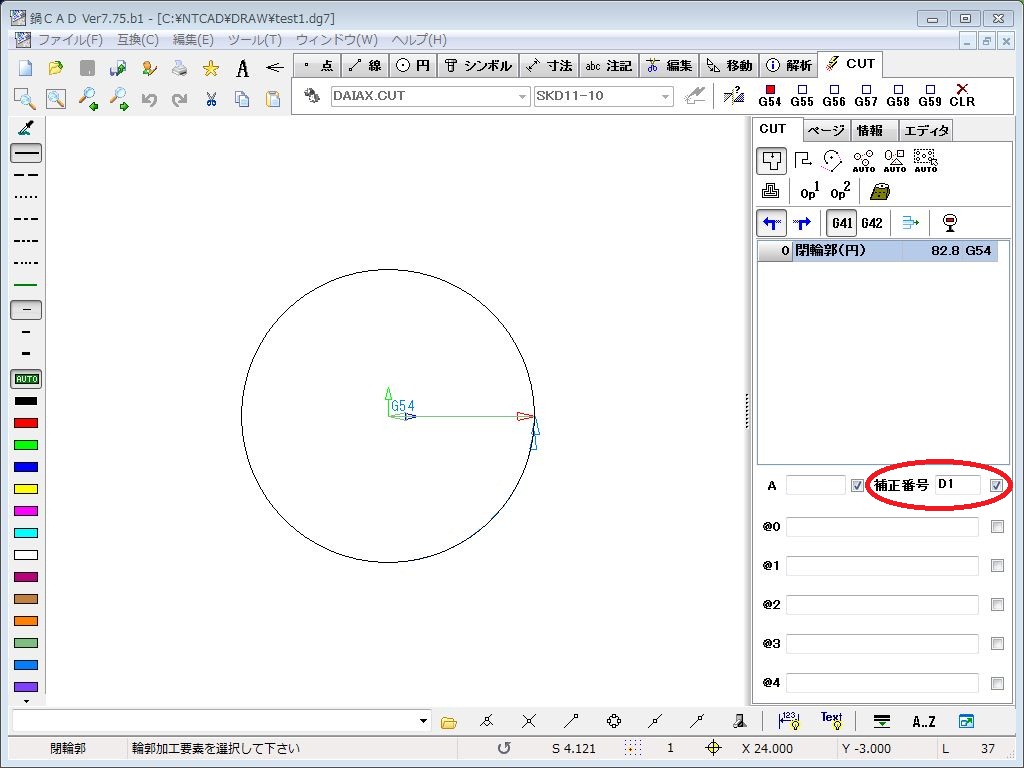
Task: Click the paste clipboard icon
Action: (273, 99)
